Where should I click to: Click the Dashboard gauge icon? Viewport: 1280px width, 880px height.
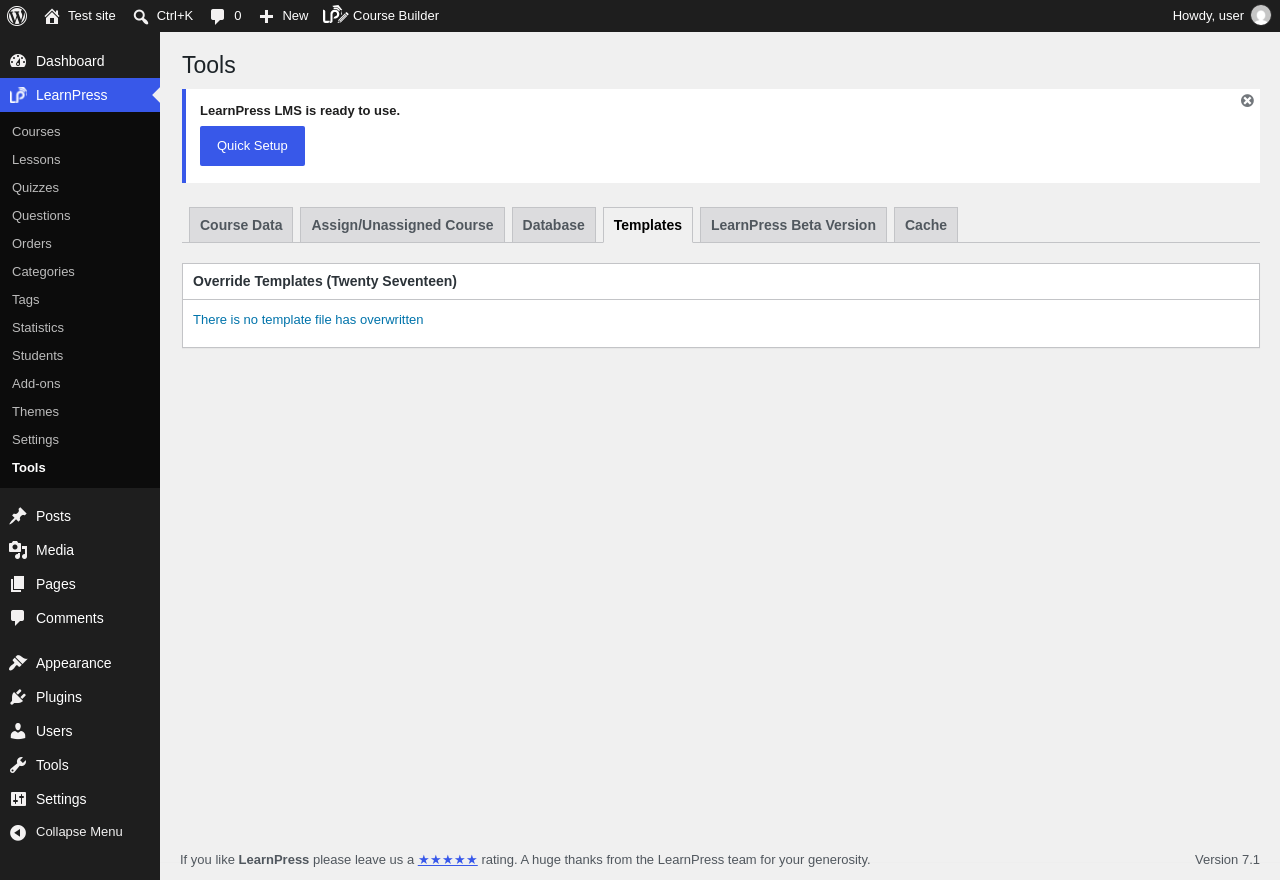(18, 61)
